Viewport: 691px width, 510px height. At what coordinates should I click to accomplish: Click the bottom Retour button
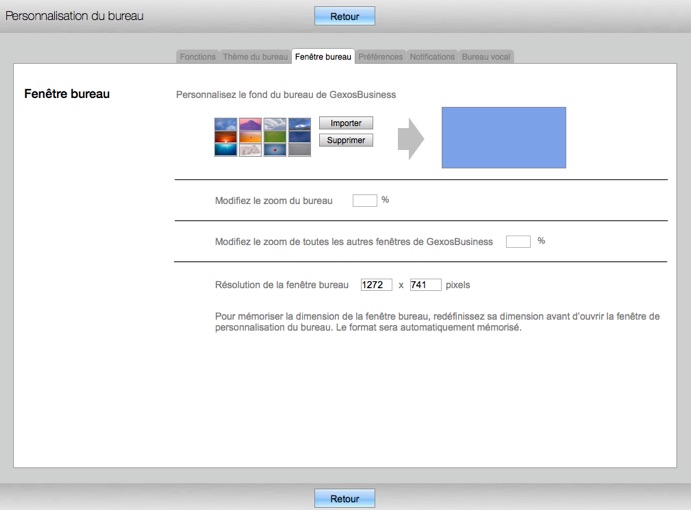click(345, 499)
